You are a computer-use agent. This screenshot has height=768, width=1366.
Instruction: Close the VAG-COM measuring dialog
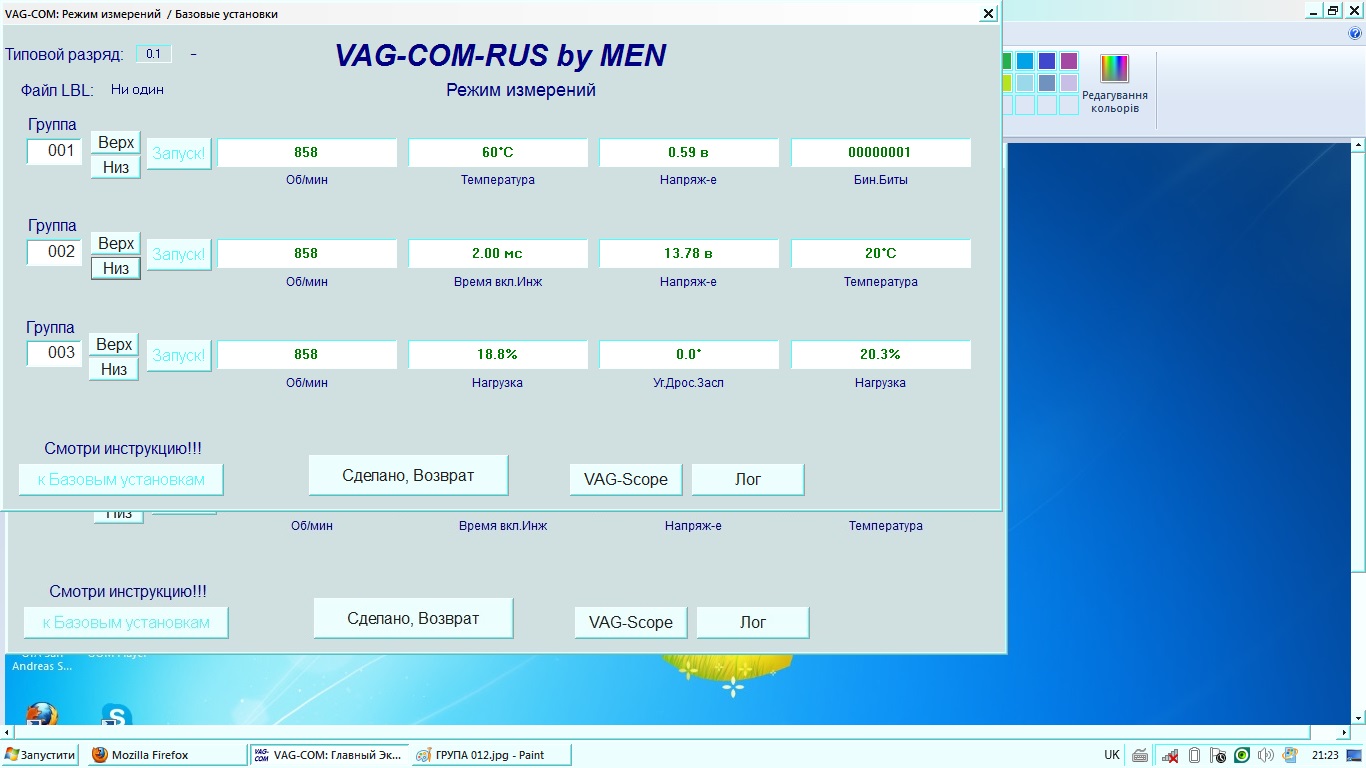point(988,13)
